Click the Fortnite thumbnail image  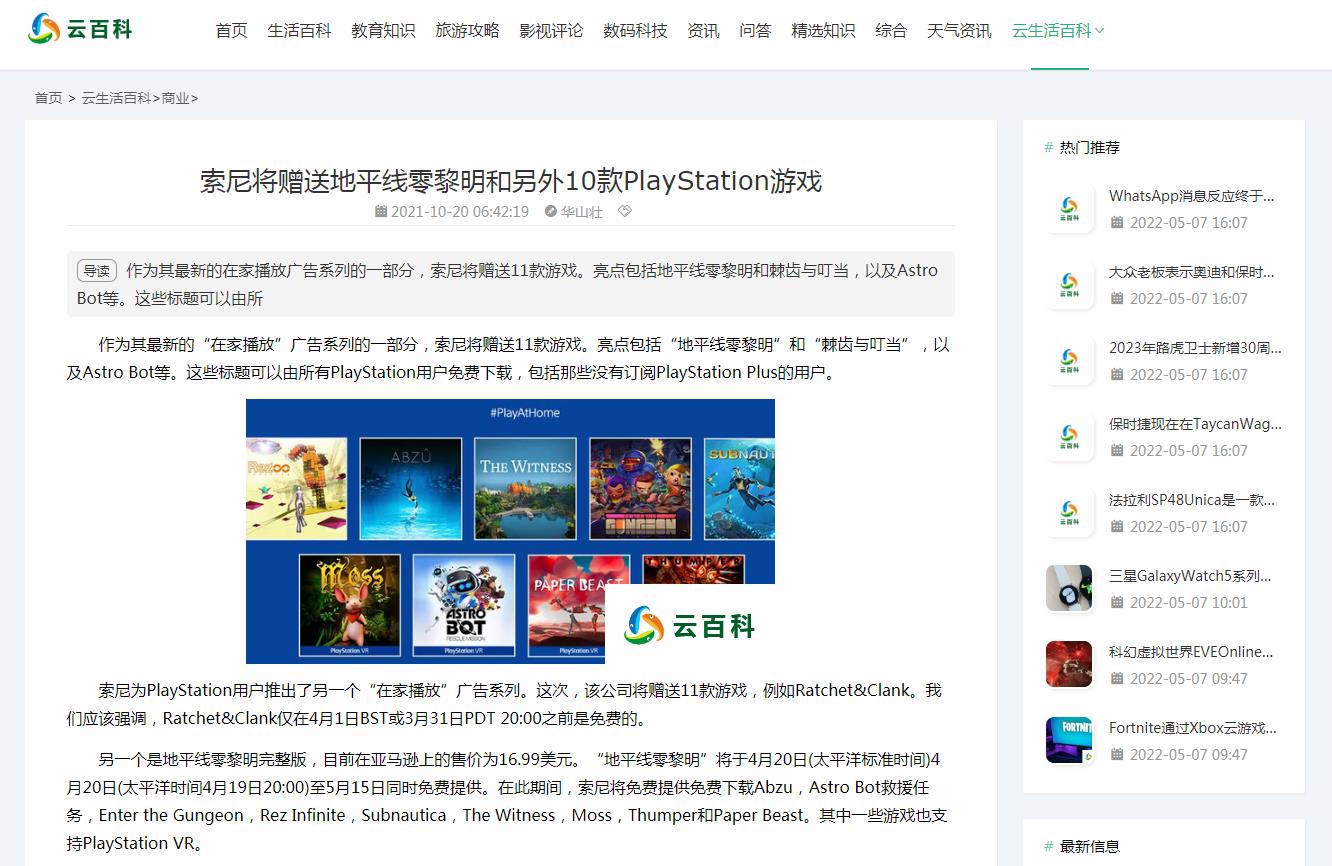tap(1069, 740)
